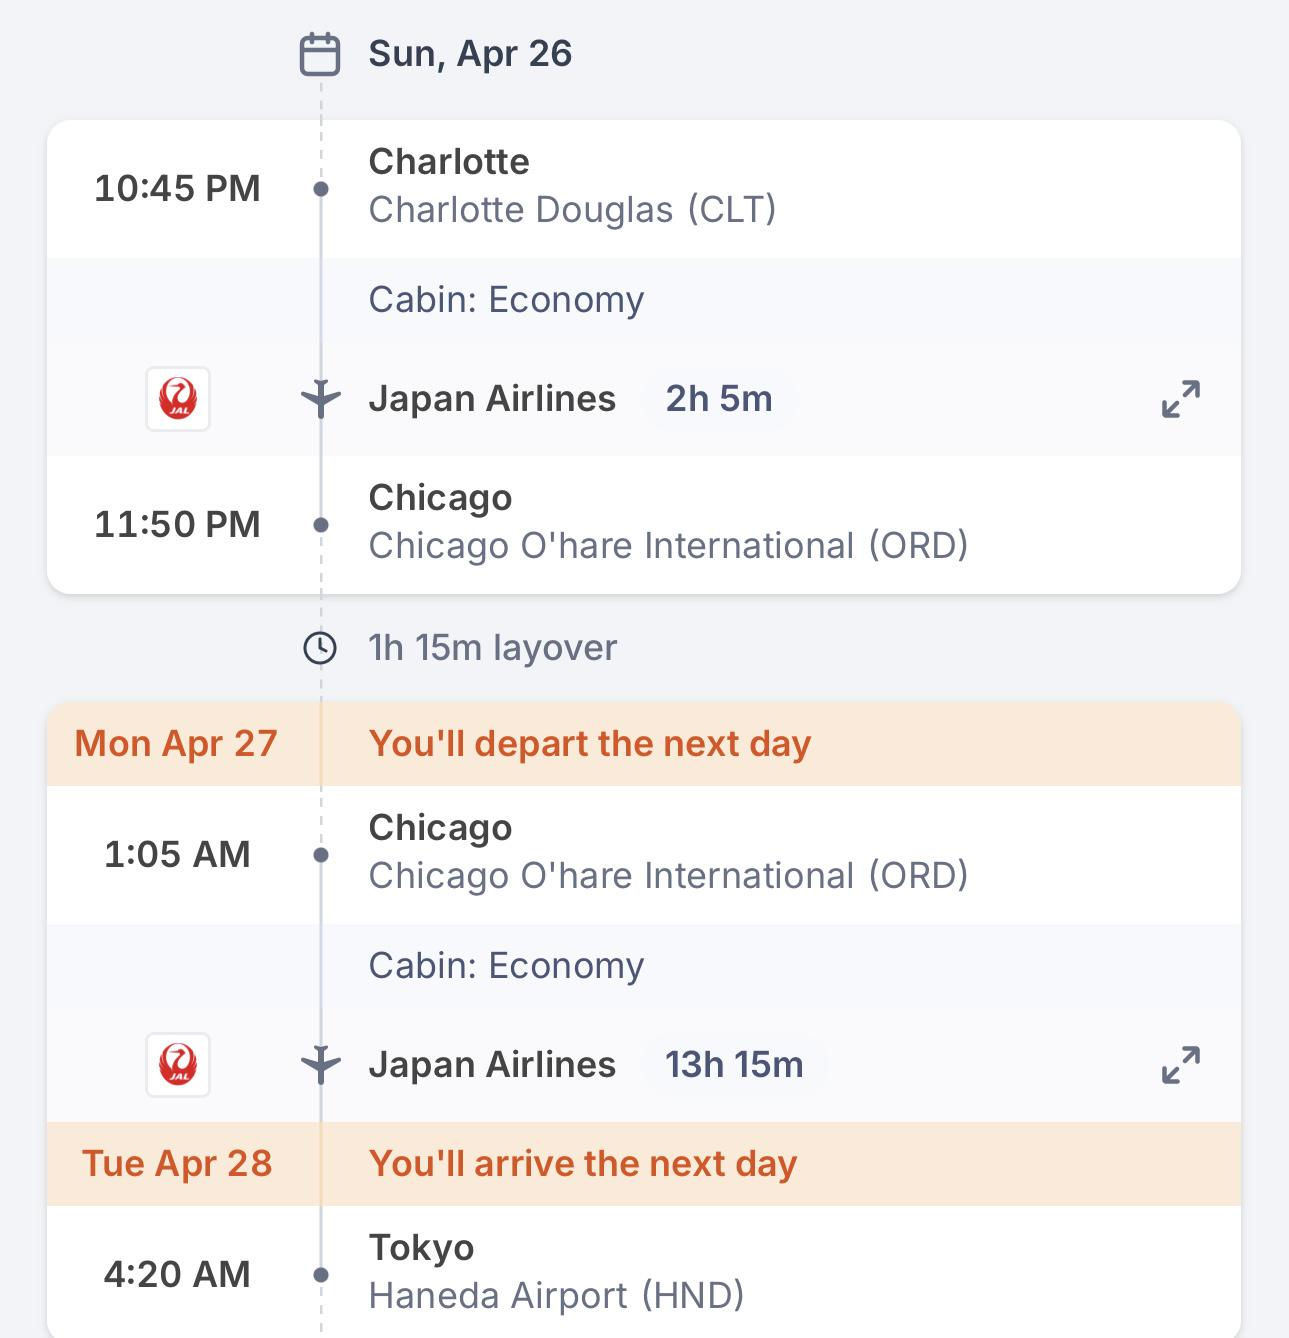The image size is (1289, 1338).
Task: Click the 2h 5m duration badge
Action: point(719,399)
